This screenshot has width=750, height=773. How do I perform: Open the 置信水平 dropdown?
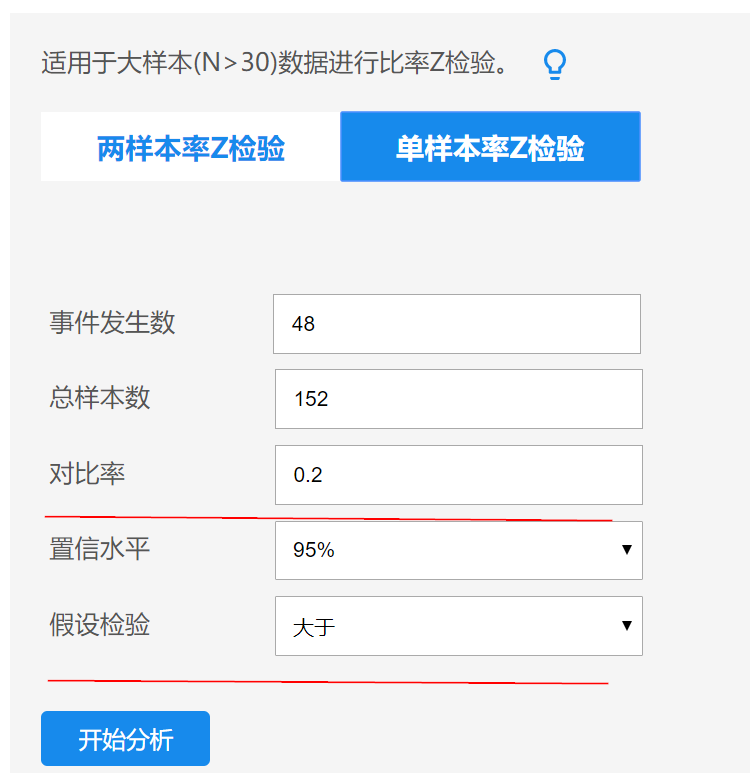[458, 550]
